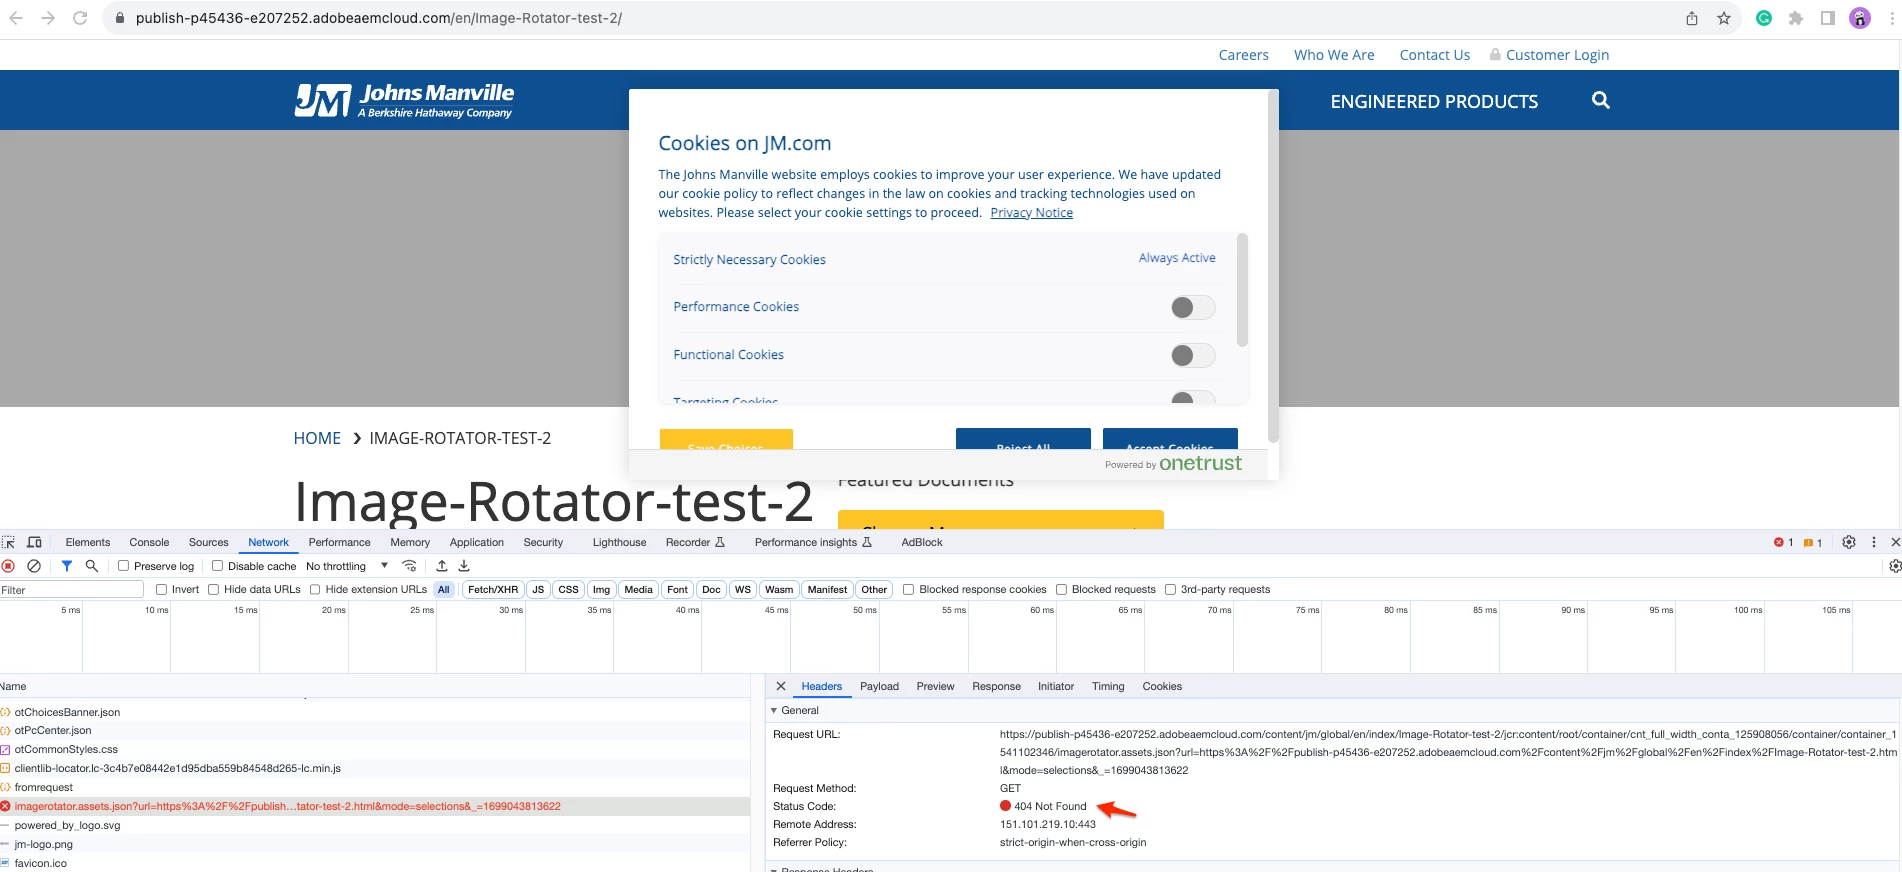Screen dimensions: 1902x872
Task: Stop recording the network log
Action: click(x=9, y=566)
